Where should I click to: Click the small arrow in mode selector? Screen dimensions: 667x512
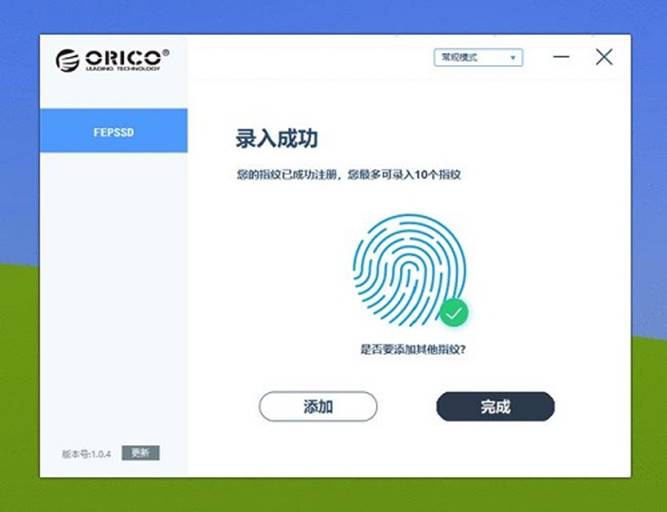coord(513,58)
